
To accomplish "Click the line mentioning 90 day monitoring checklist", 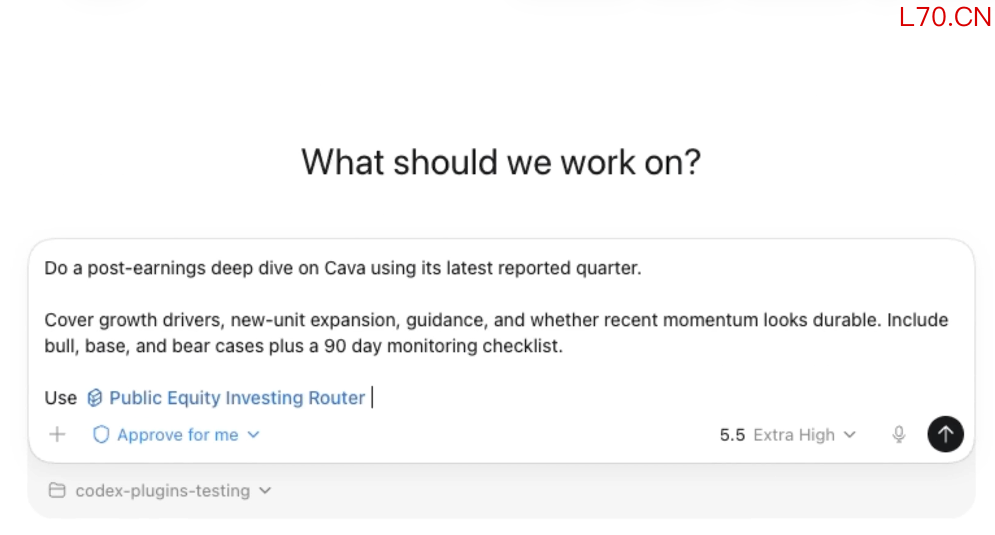I will (303, 346).
